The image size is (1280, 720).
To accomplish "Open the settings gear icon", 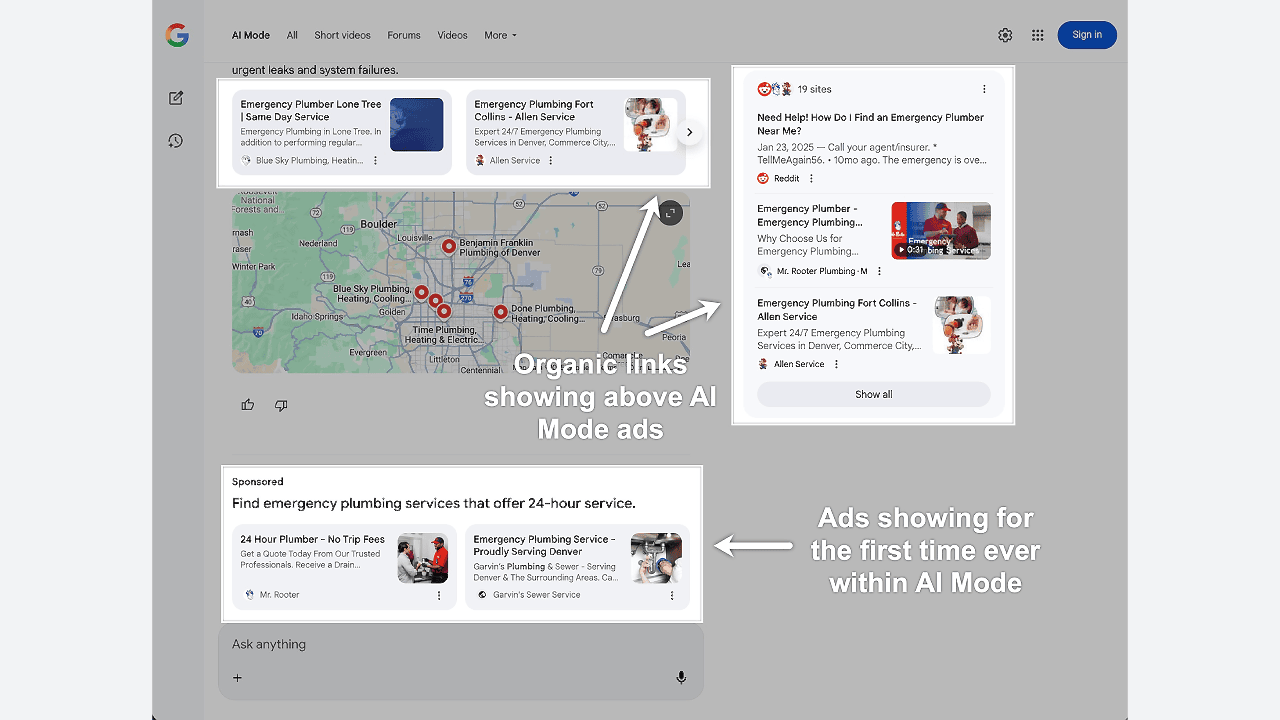I will (1005, 35).
